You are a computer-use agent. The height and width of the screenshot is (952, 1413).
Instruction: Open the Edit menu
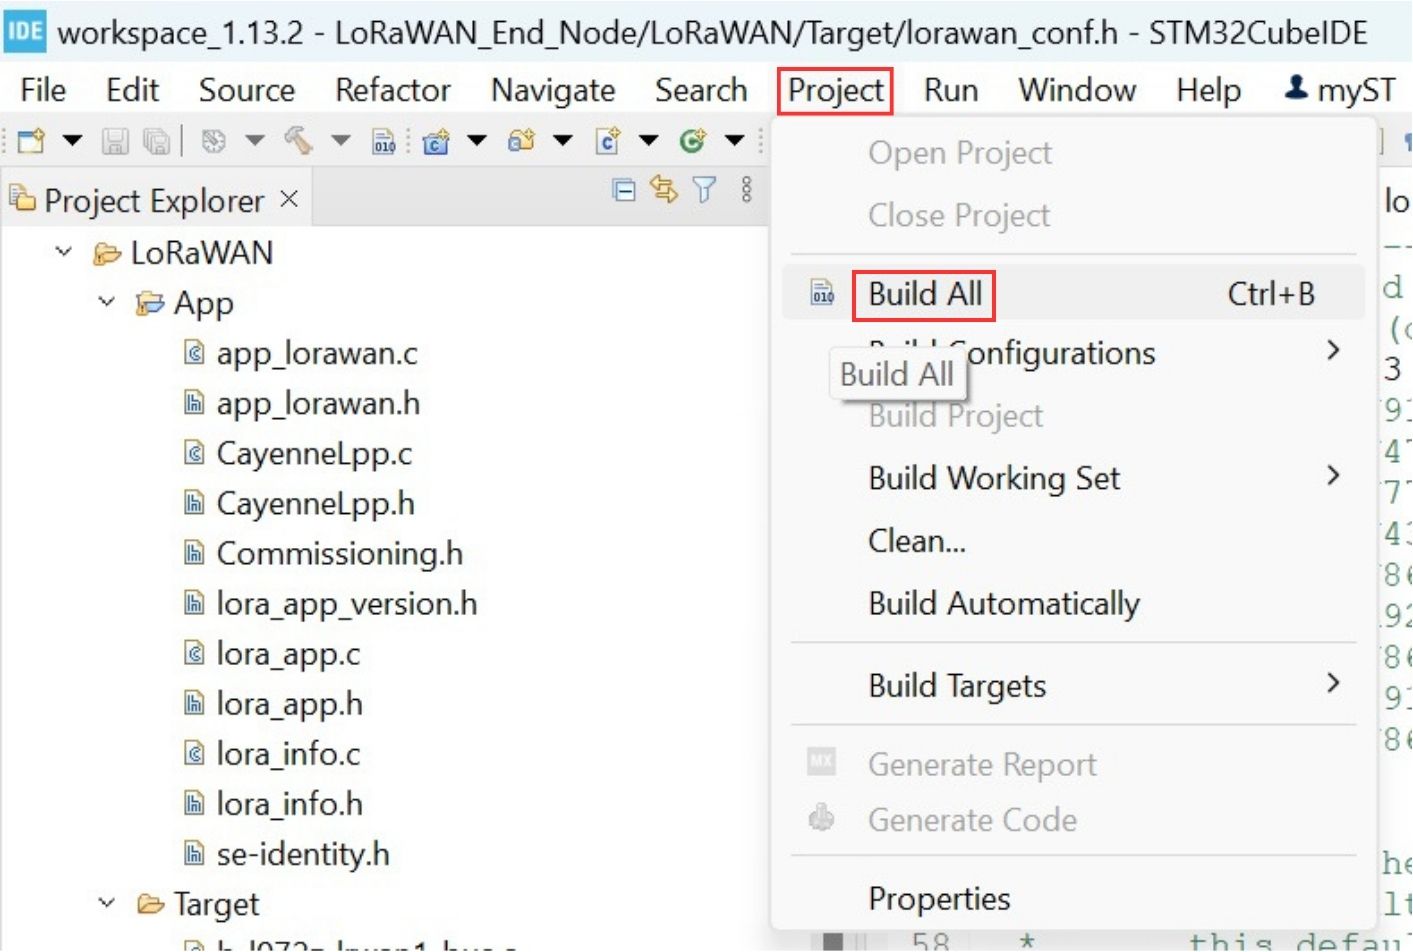133,90
